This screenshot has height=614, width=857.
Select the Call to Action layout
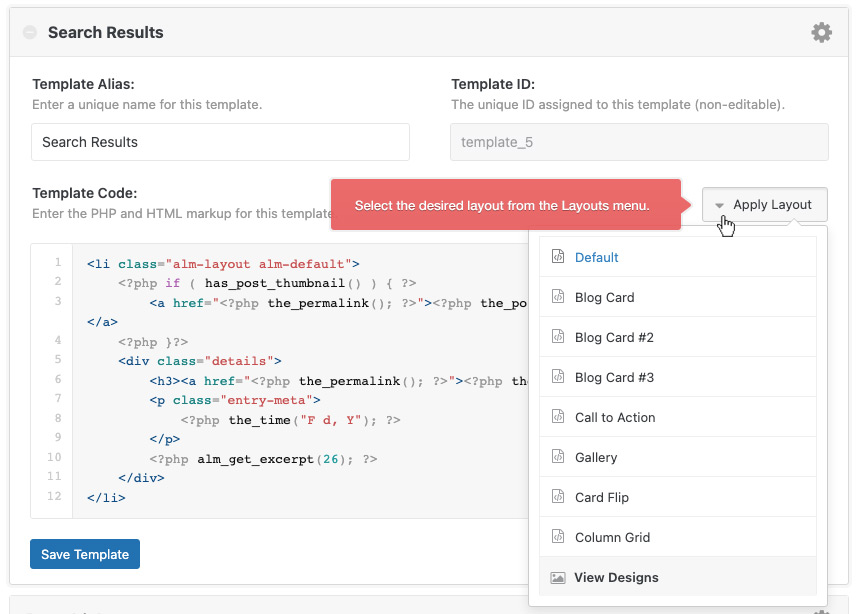[678, 417]
